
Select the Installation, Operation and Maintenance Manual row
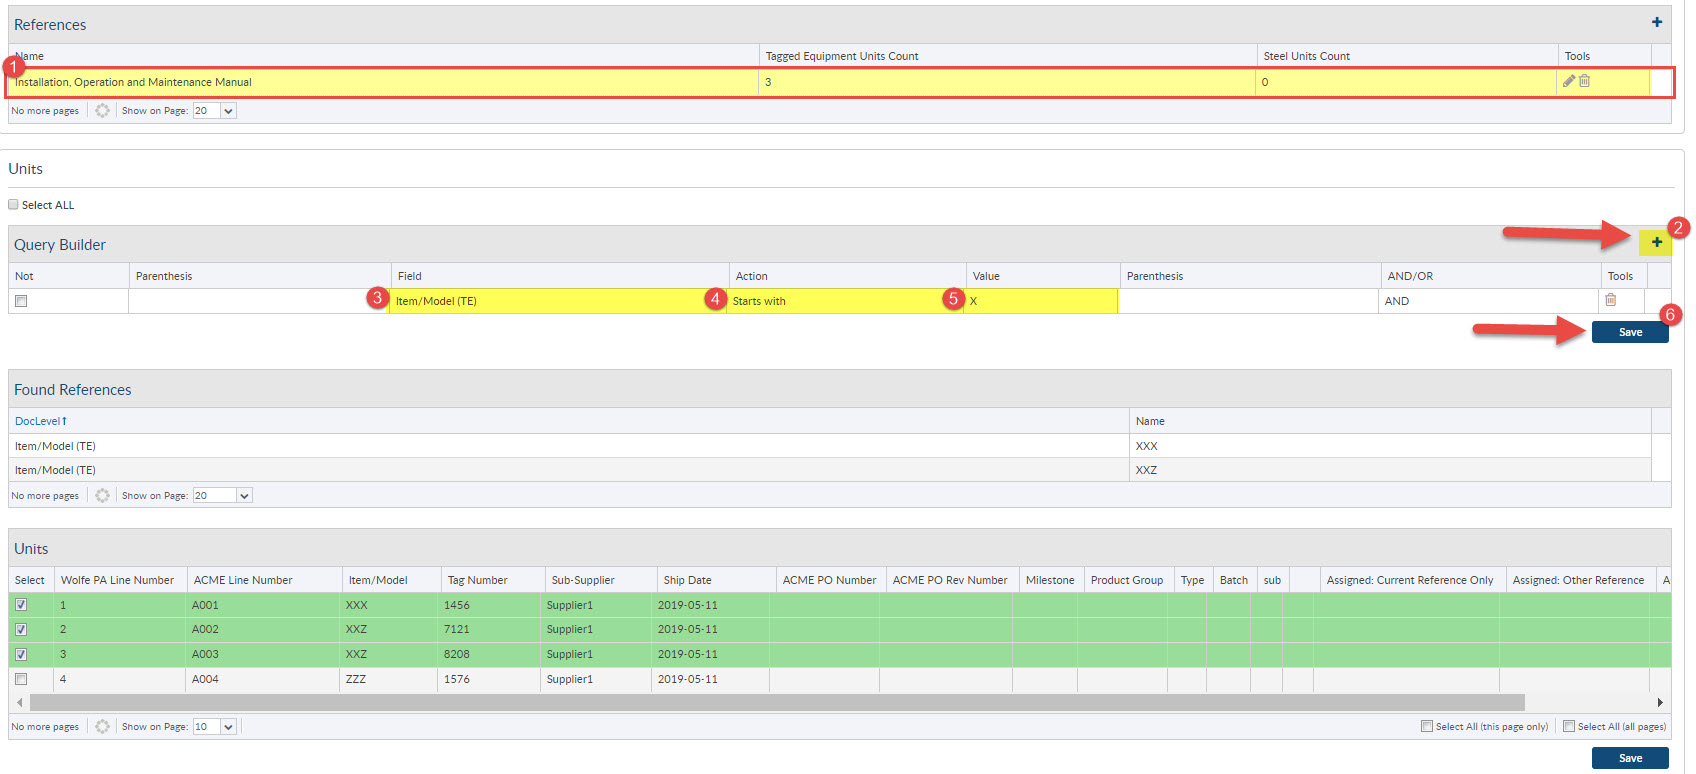[830, 82]
